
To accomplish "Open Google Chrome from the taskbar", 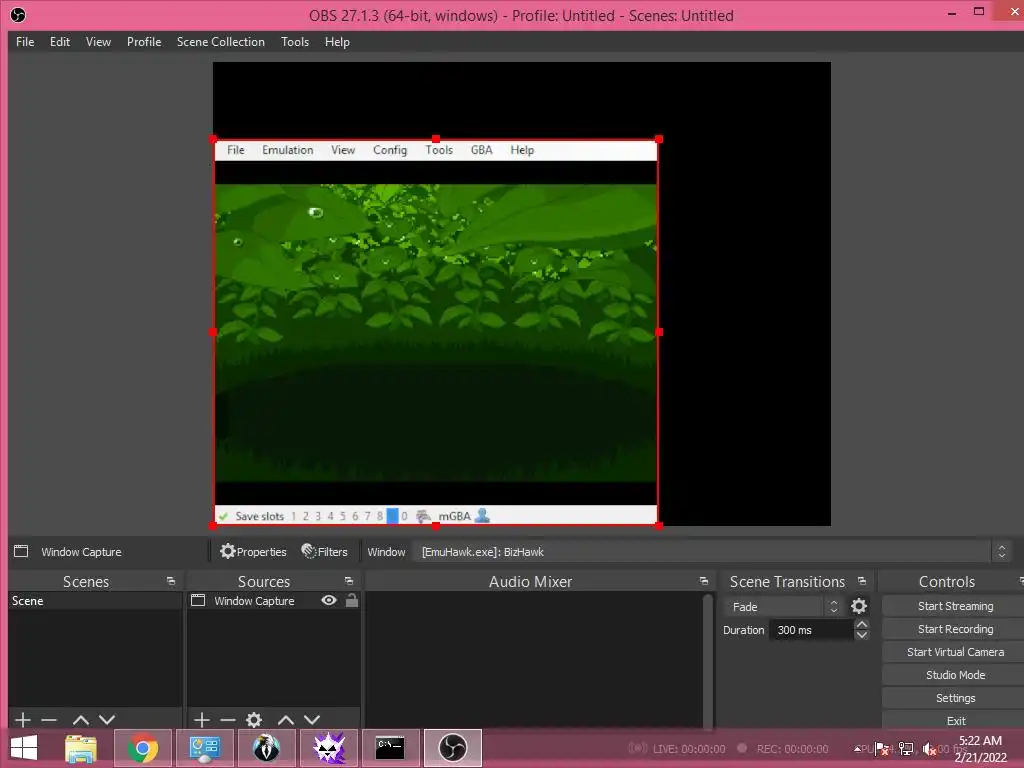I will (x=142, y=748).
